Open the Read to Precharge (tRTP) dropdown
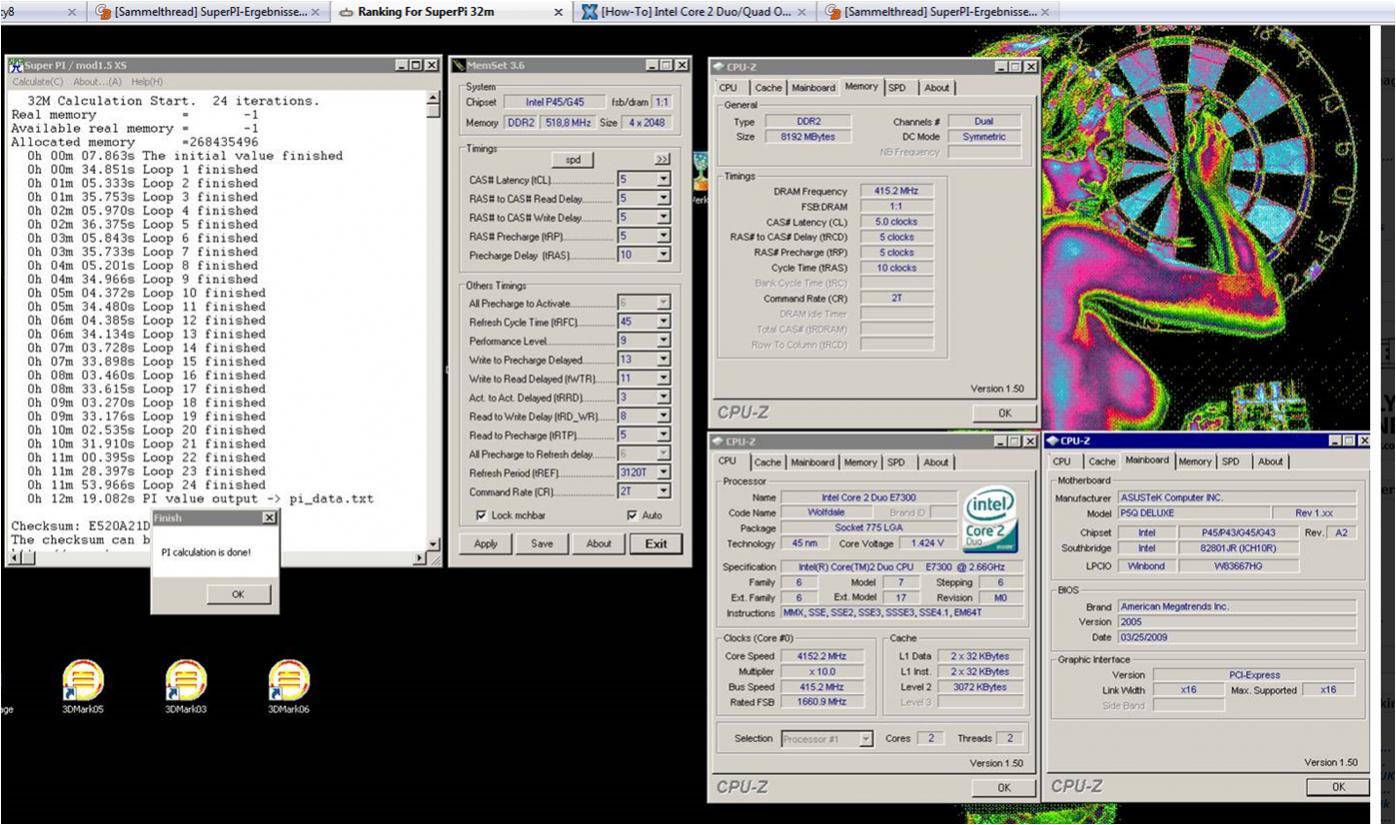1396x825 pixels. (664, 435)
